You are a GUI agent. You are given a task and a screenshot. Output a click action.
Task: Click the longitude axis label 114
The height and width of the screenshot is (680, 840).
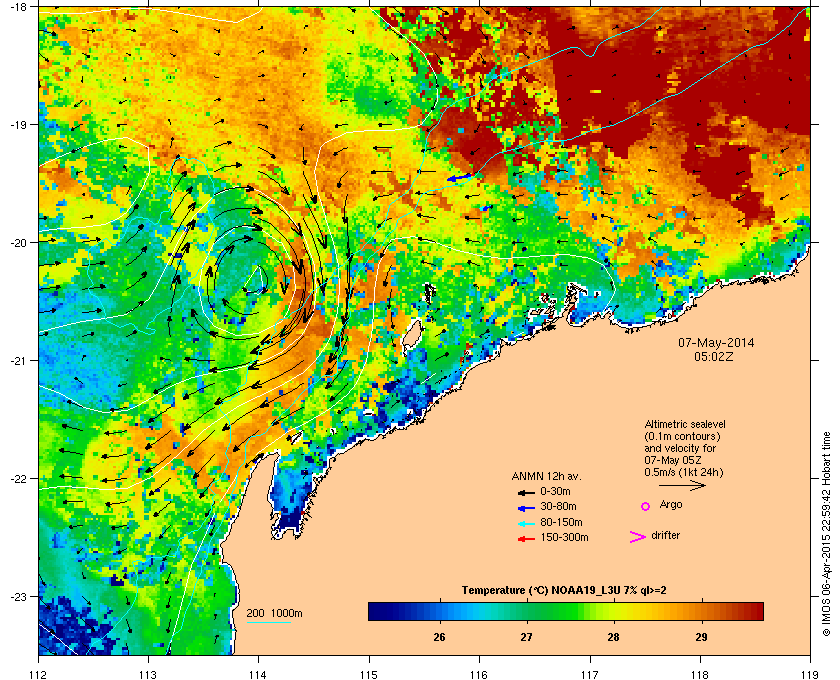[x=258, y=675]
